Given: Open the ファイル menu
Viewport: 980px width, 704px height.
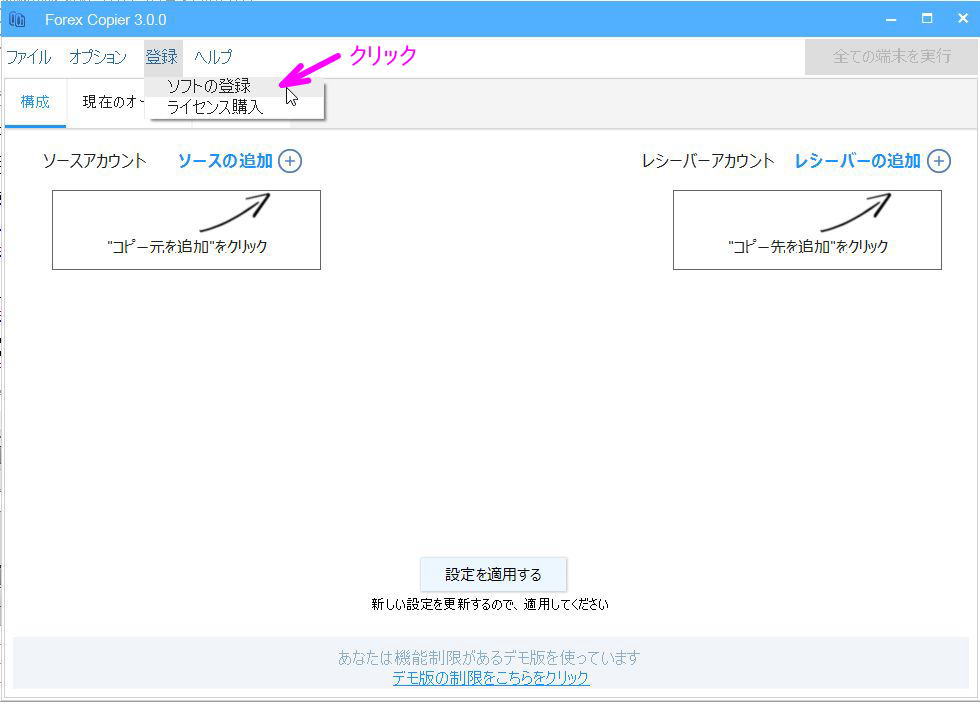Looking at the screenshot, I should click(29, 57).
